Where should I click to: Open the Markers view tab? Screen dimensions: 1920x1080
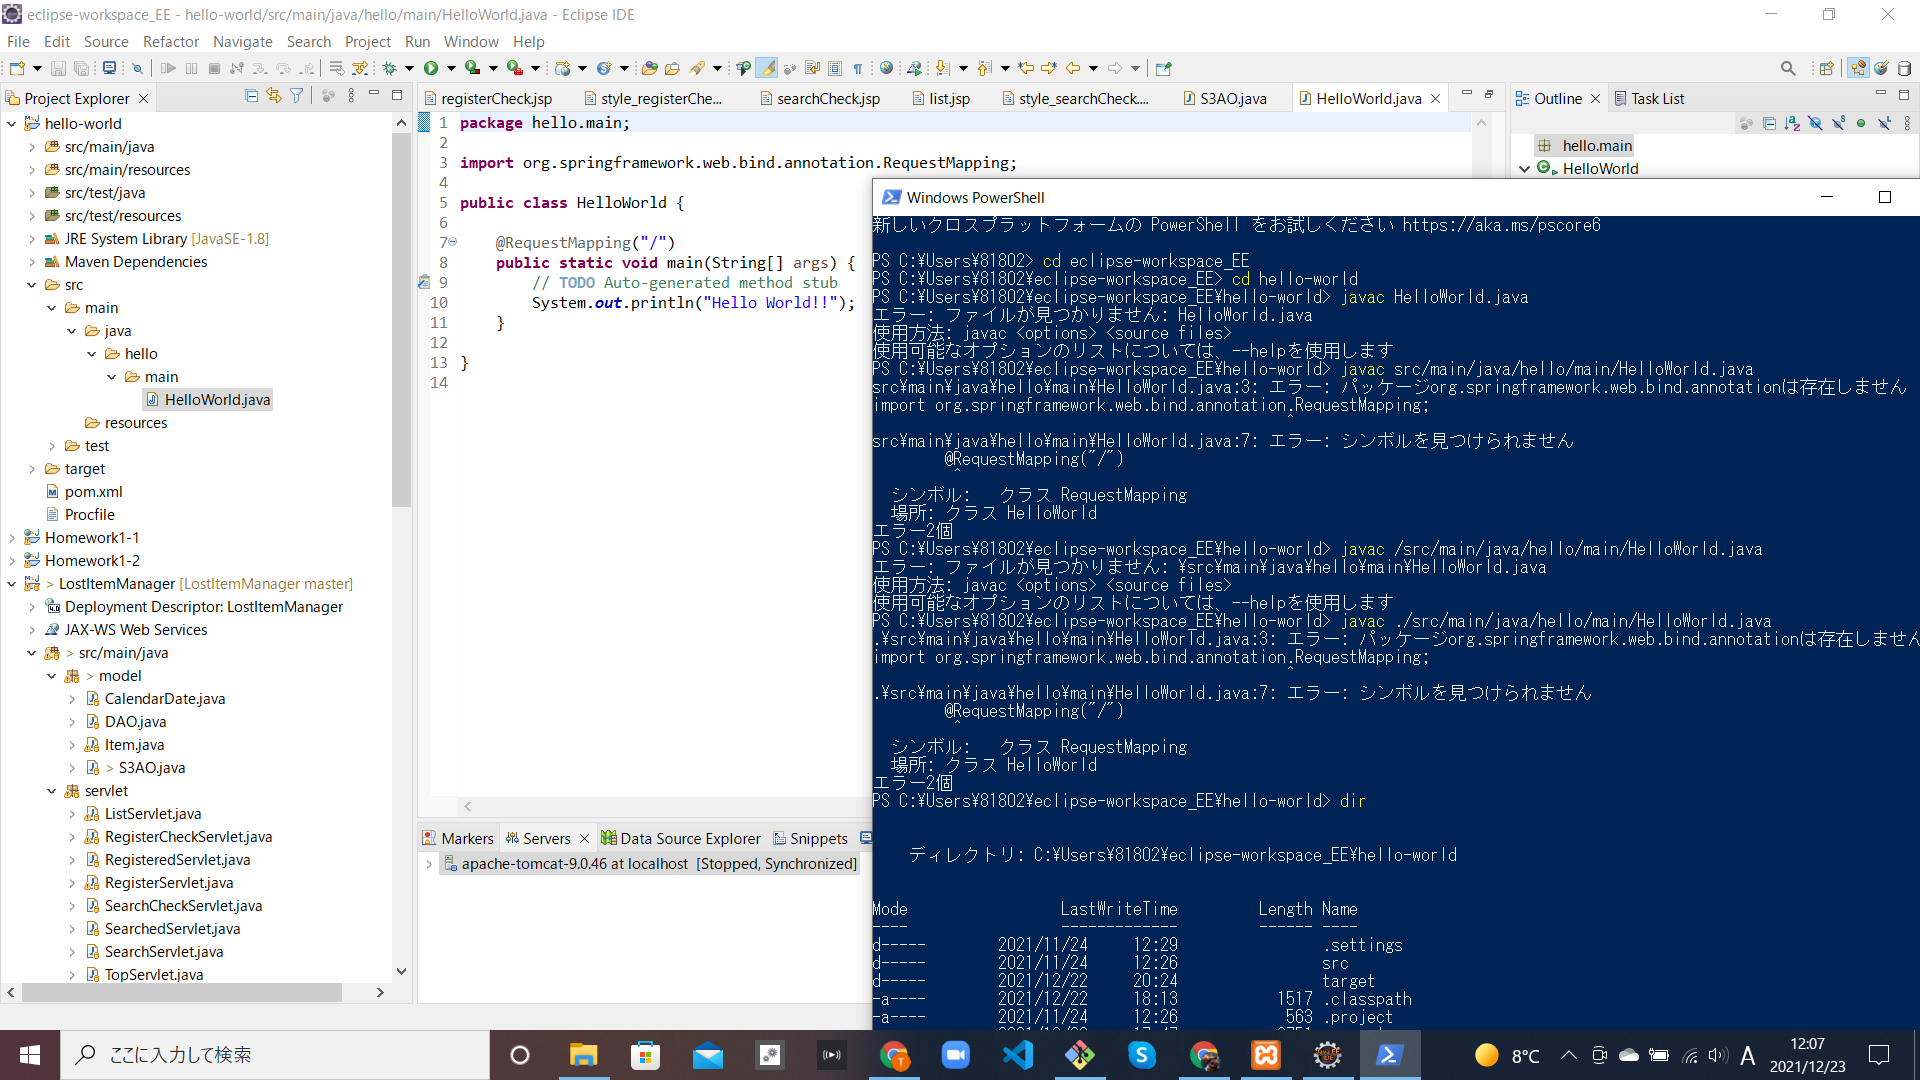(x=458, y=838)
